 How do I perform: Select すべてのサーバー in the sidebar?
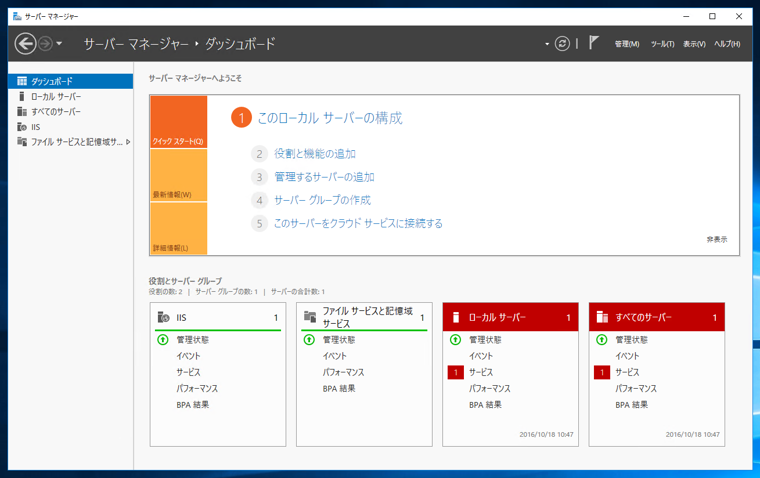[70, 112]
